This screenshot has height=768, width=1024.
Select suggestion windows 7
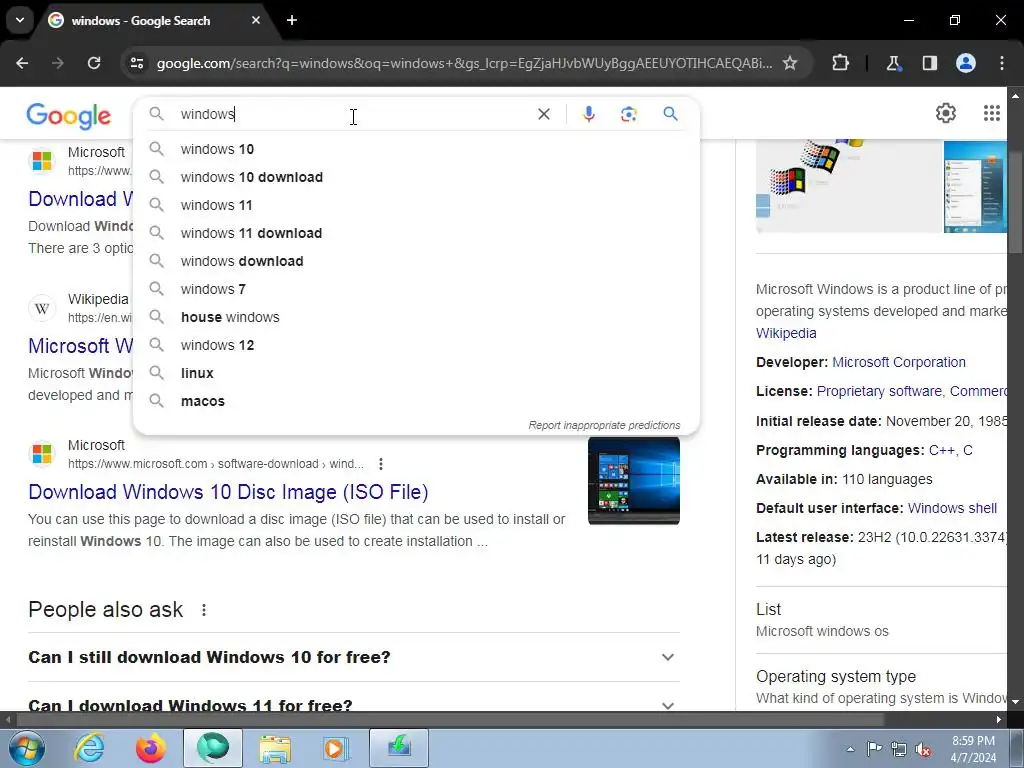416,289
